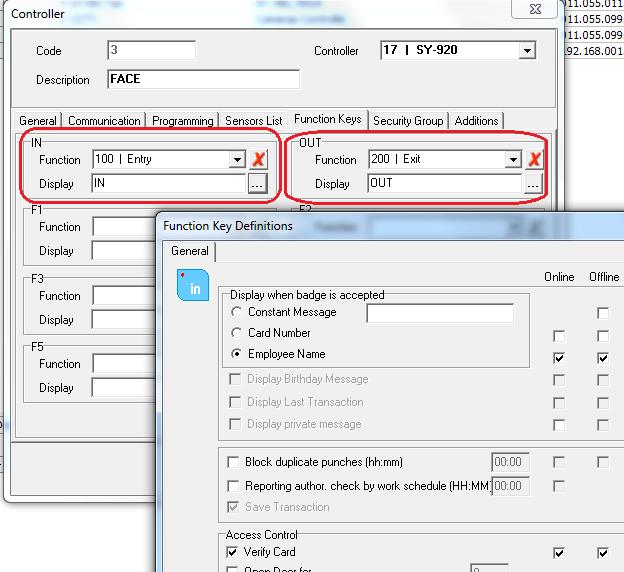Open the Sensors List tab
The width and height of the screenshot is (624, 572).
coord(253,121)
